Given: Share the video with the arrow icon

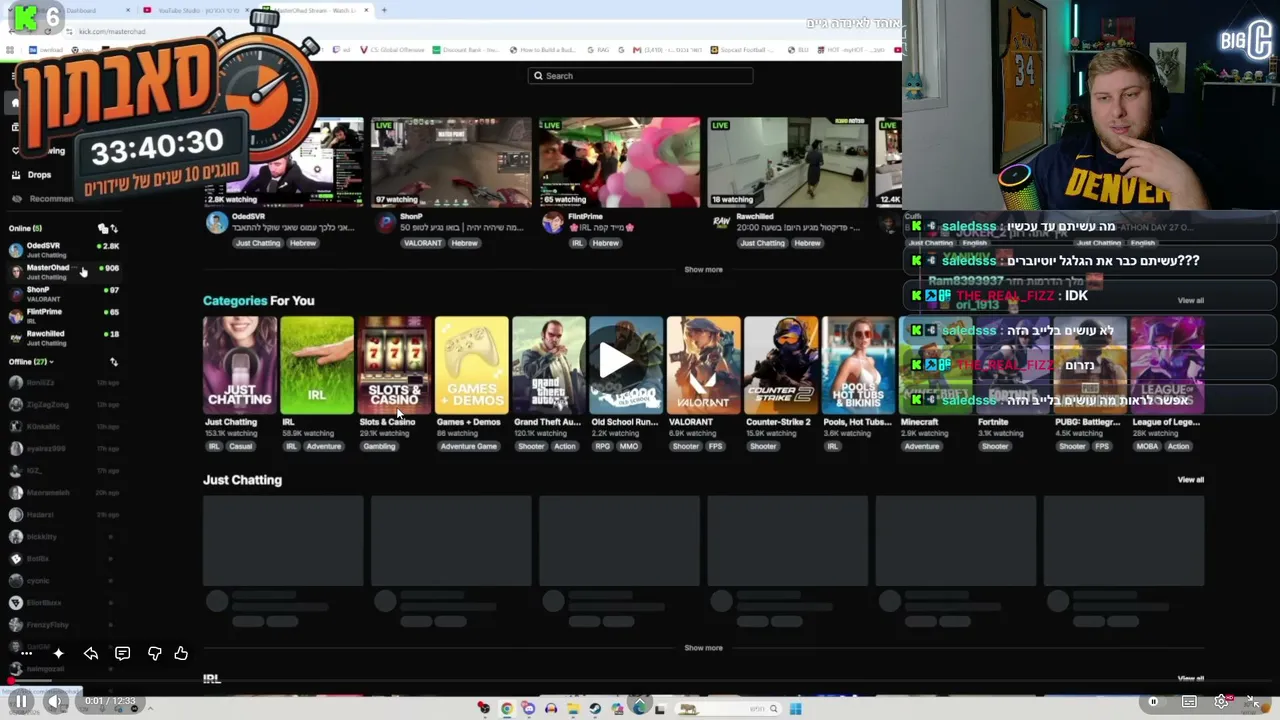Looking at the screenshot, I should (x=90, y=653).
